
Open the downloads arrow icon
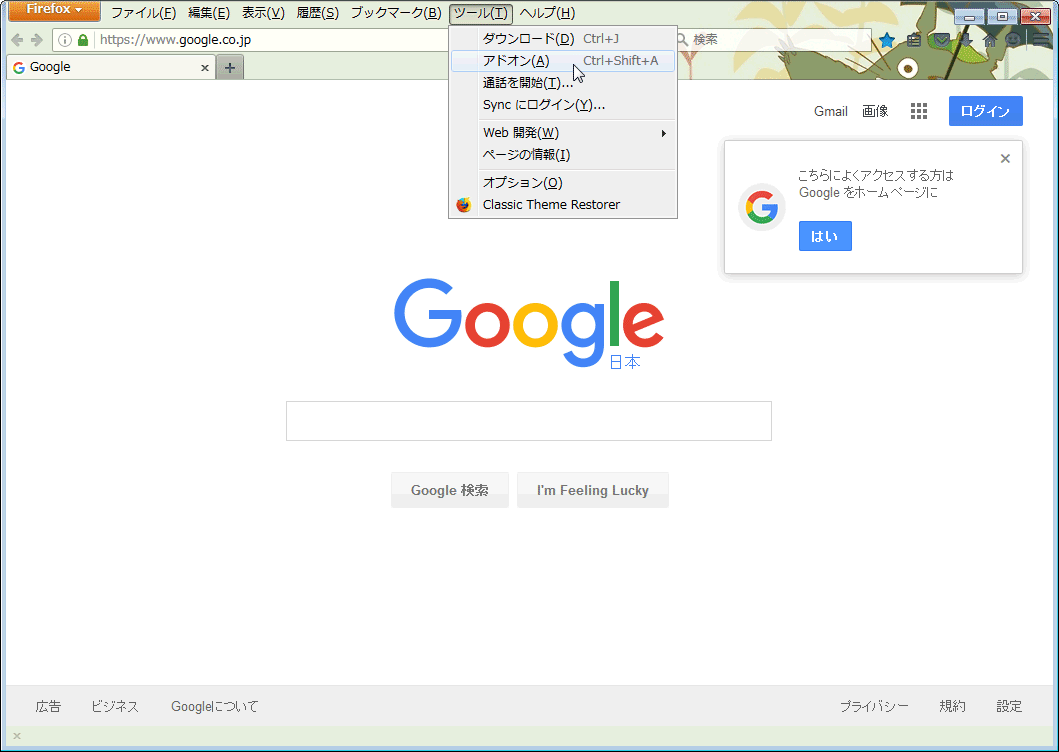[x=966, y=41]
